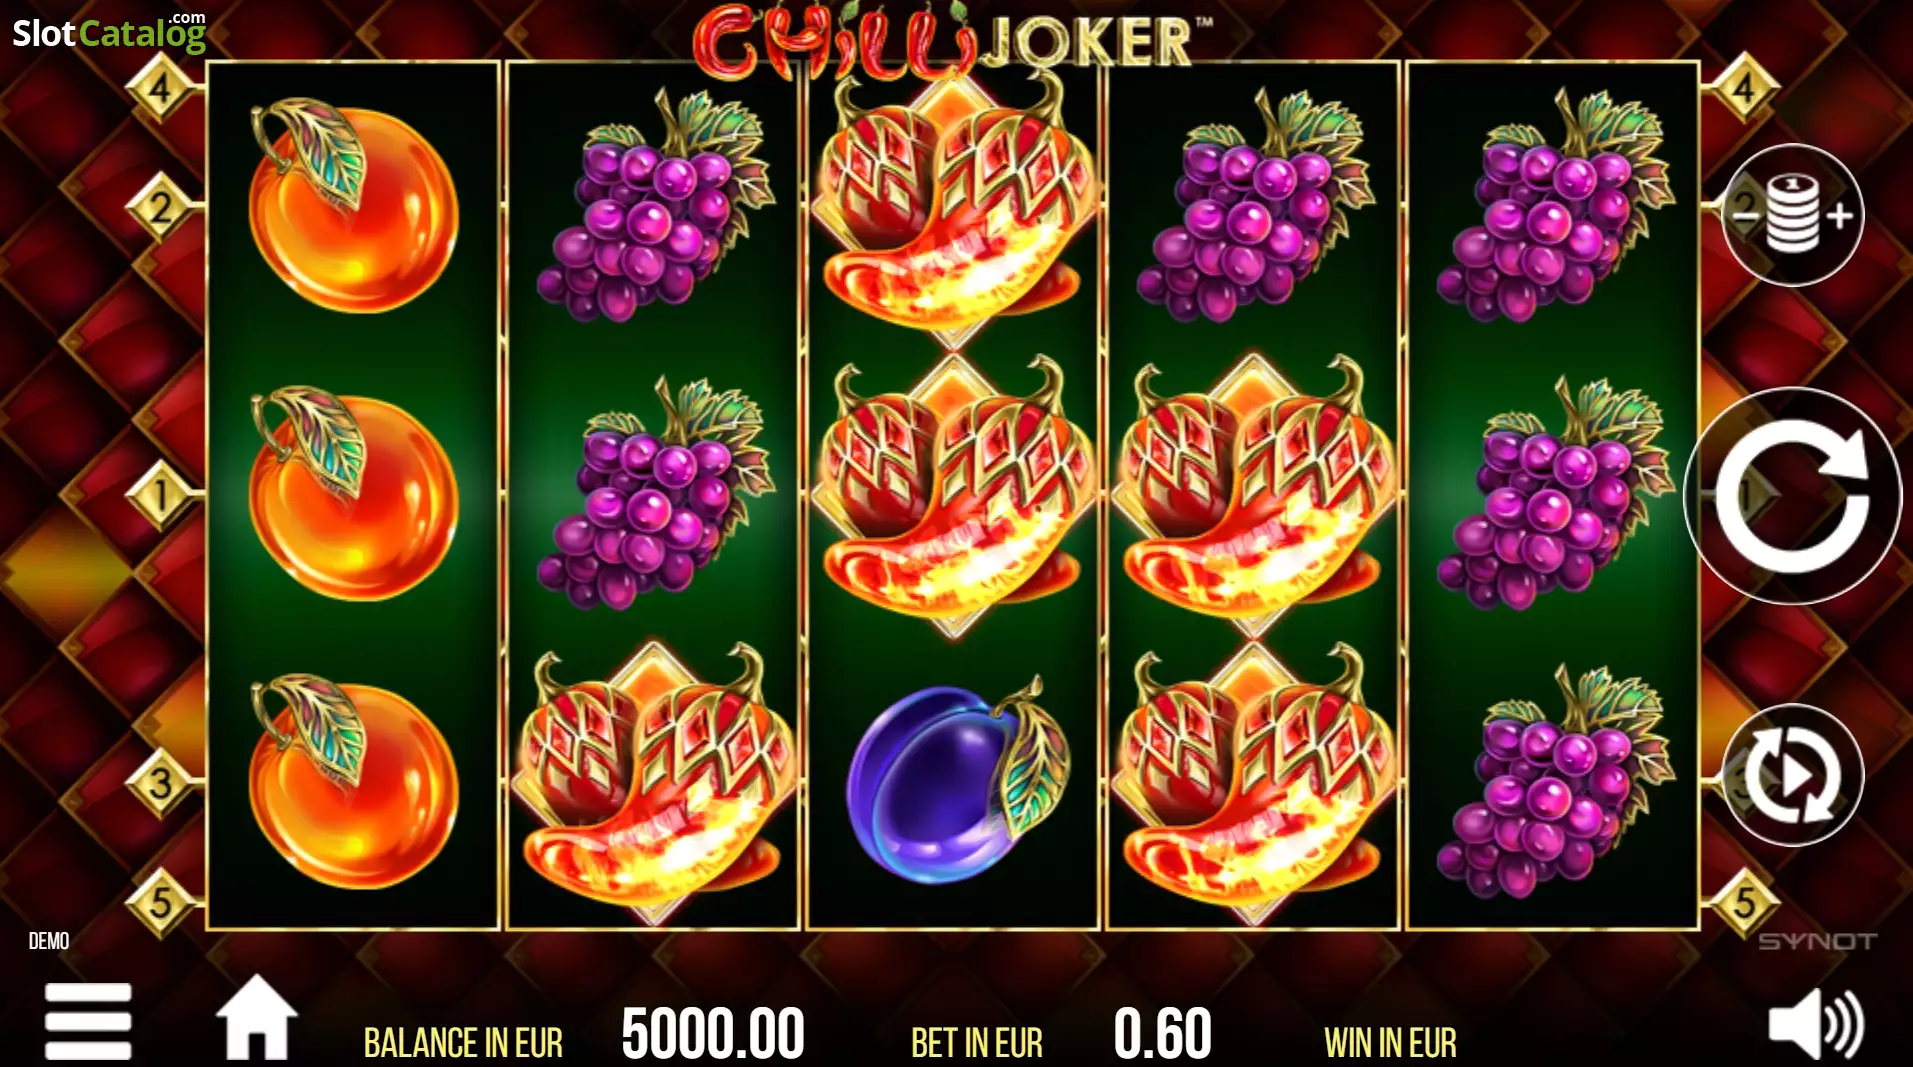Click the SYNOT provider logo

click(x=1817, y=941)
